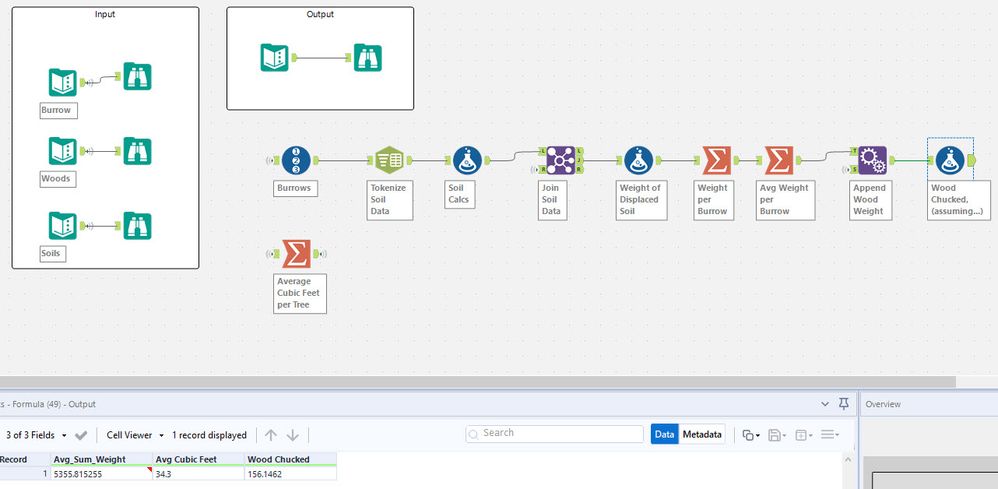Select the Weight per Burrow Summarize tool

(x=717, y=160)
